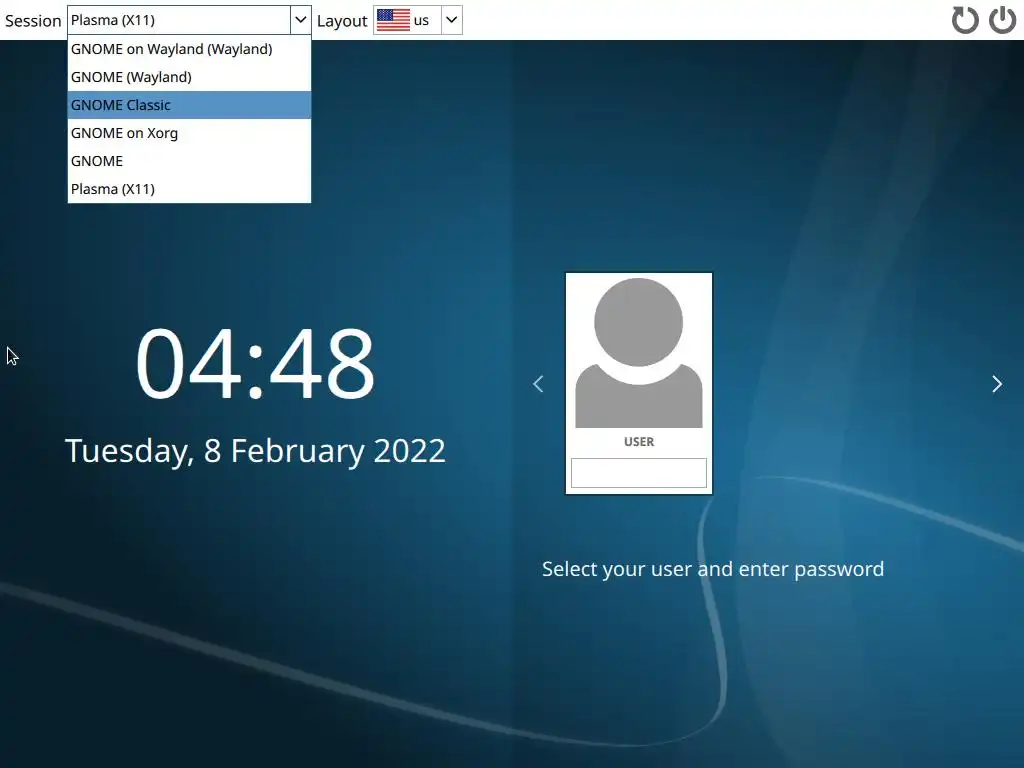The height and width of the screenshot is (768, 1024).
Task: Pick GNOME on Xorg from the list
Action: 189,133
